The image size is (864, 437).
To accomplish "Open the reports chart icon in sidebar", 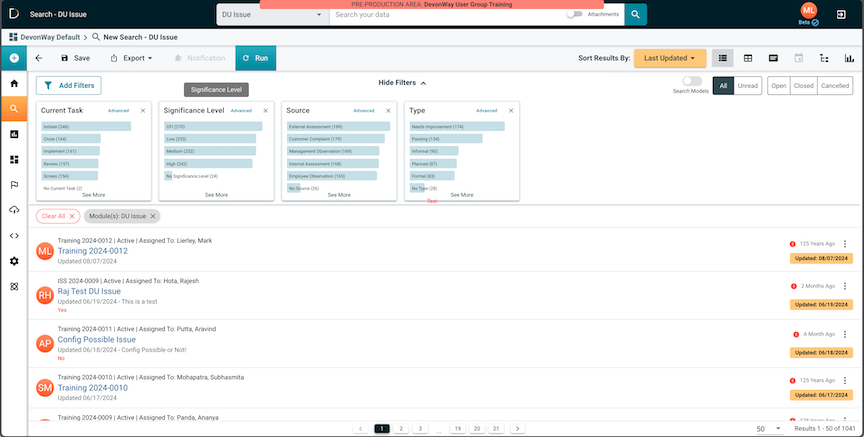I will (14, 134).
